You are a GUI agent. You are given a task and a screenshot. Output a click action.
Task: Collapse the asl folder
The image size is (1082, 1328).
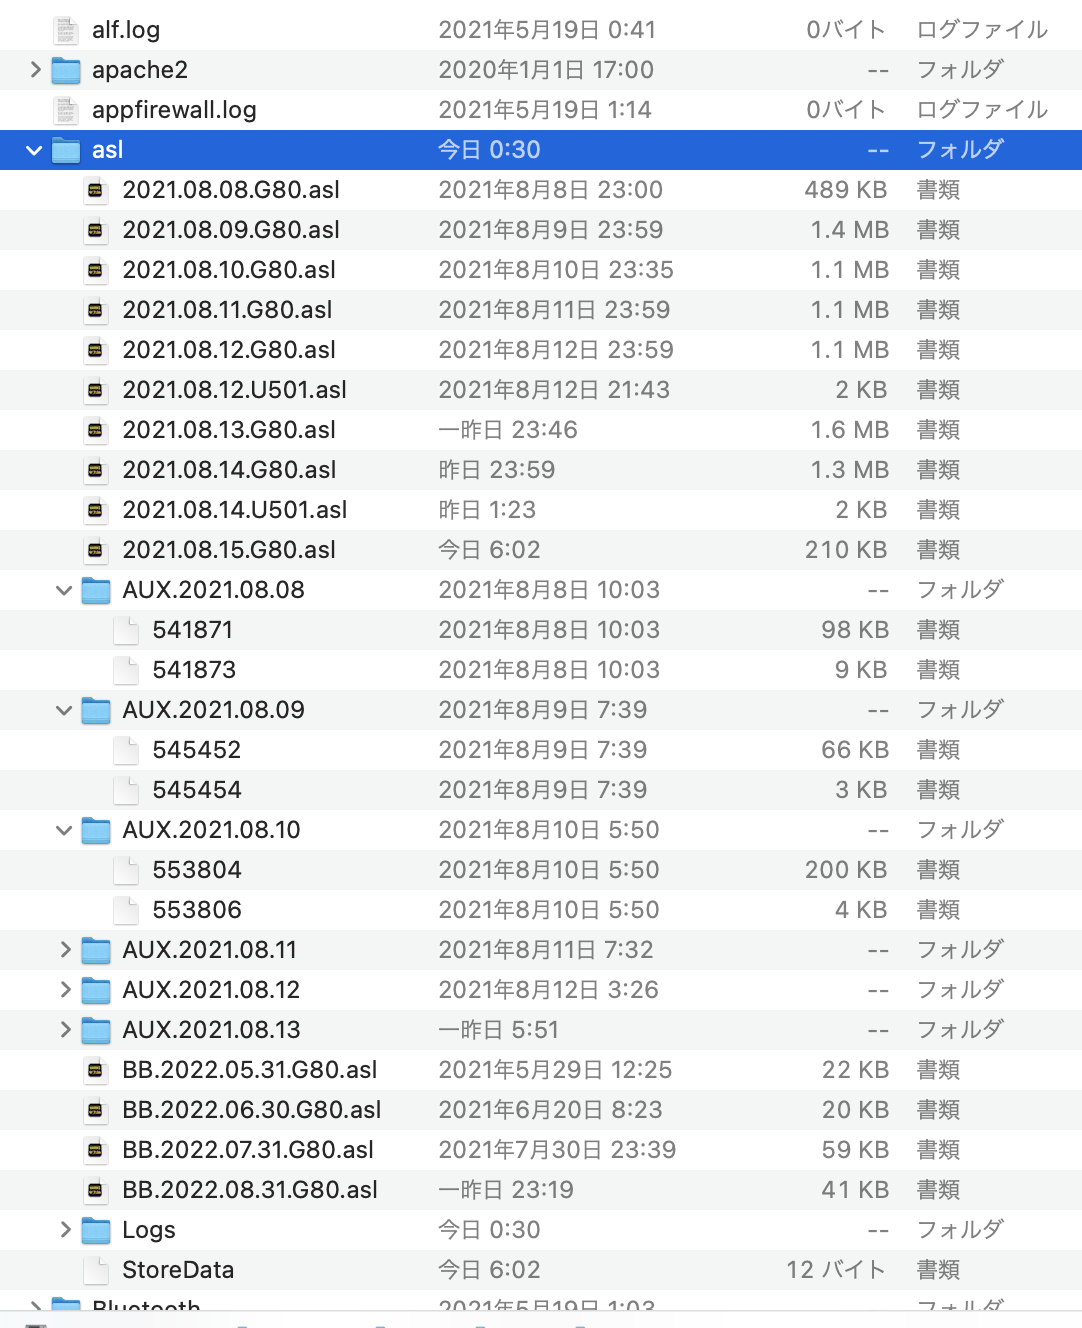pyautogui.click(x=35, y=150)
